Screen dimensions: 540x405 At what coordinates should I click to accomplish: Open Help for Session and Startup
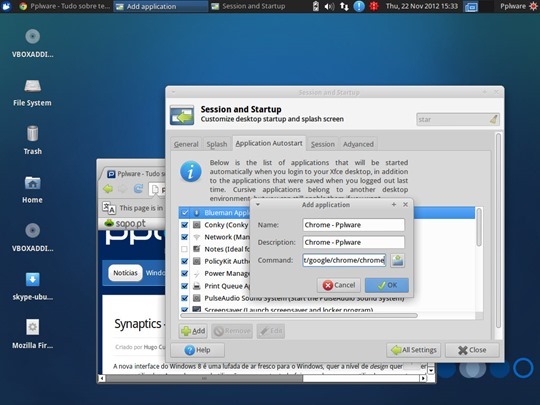(x=198, y=350)
